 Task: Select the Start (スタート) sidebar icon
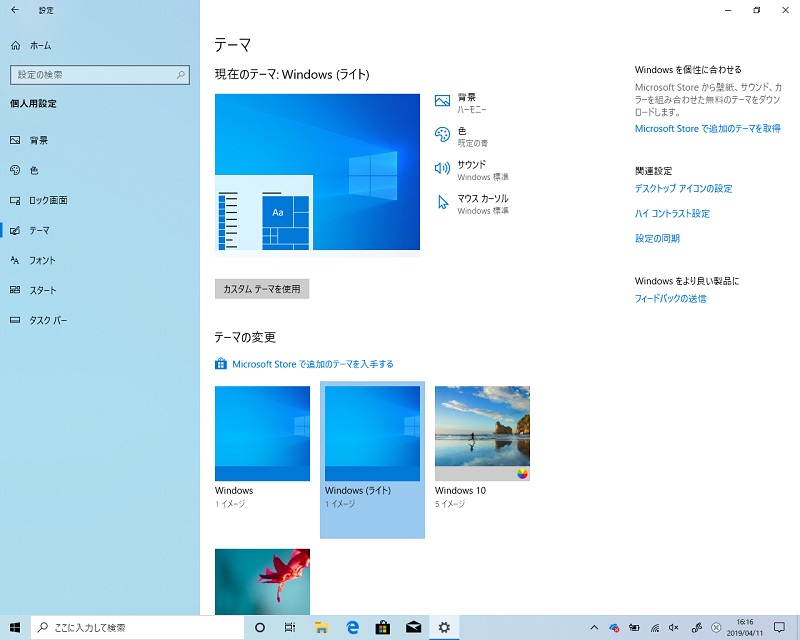click(15, 290)
